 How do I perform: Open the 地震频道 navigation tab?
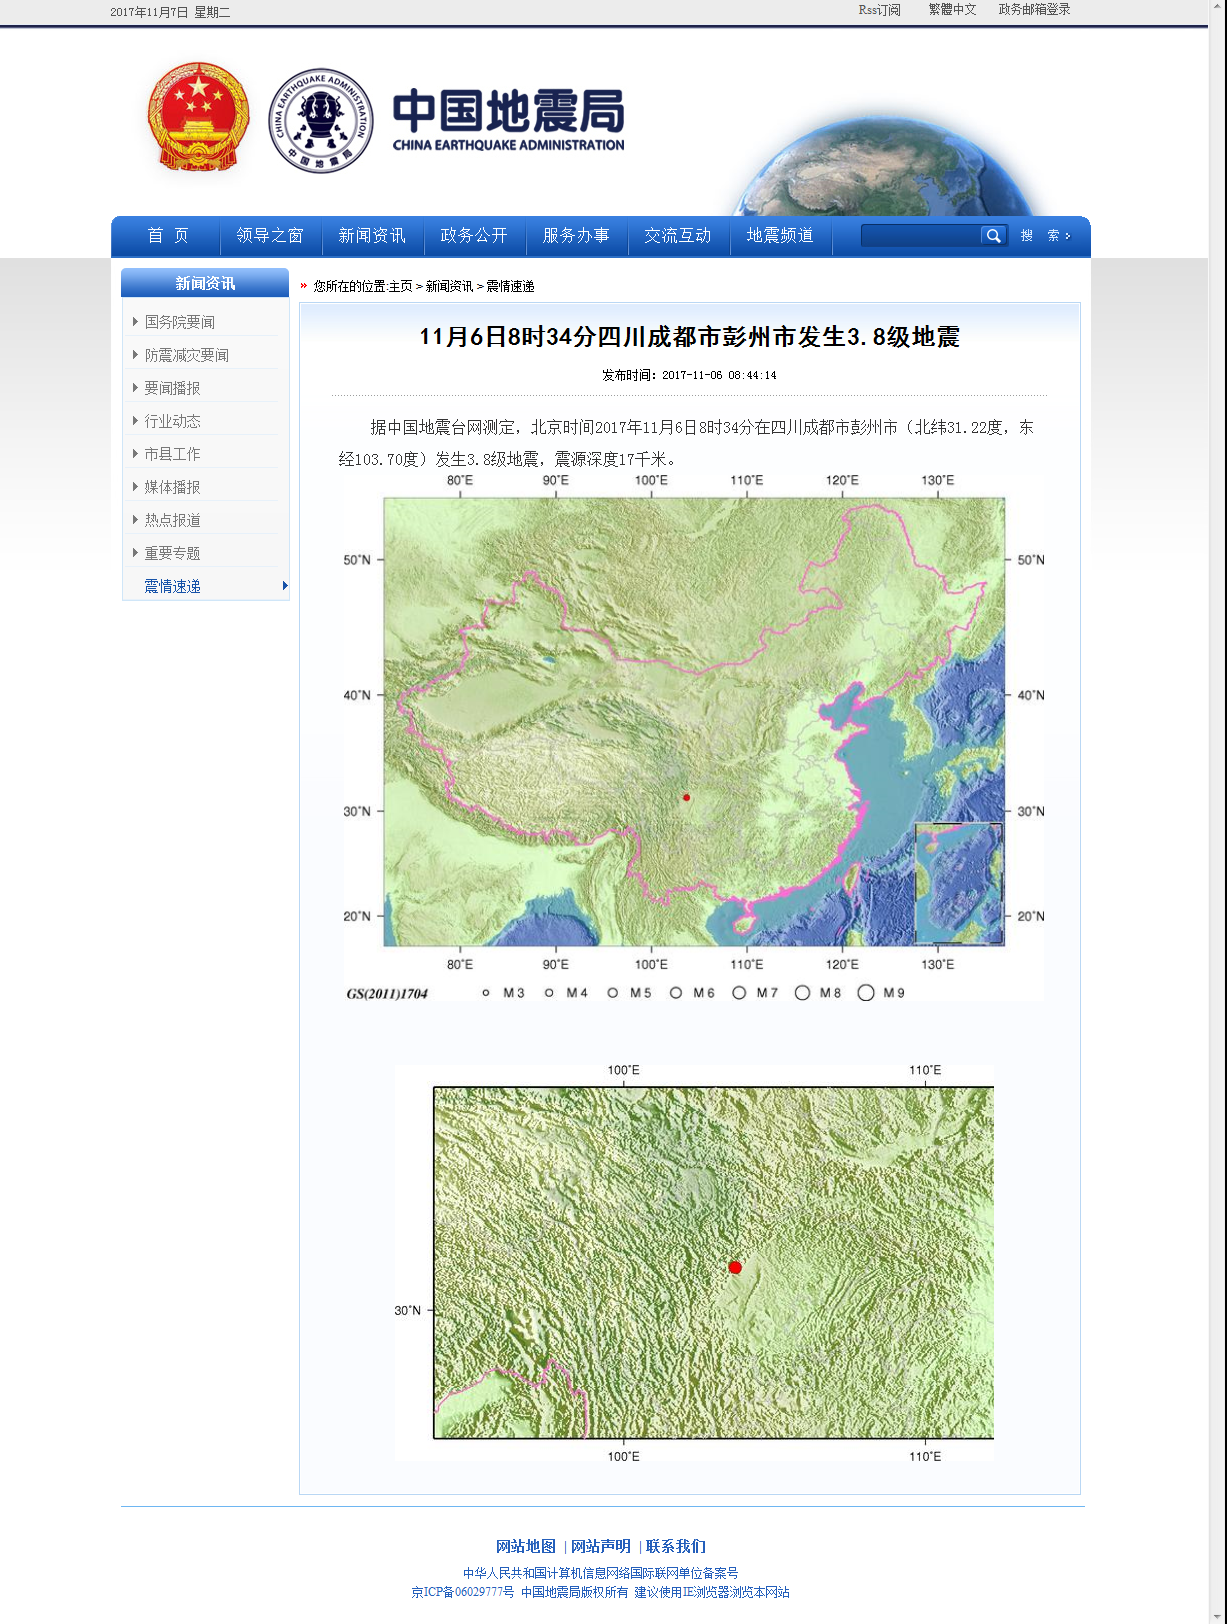780,236
